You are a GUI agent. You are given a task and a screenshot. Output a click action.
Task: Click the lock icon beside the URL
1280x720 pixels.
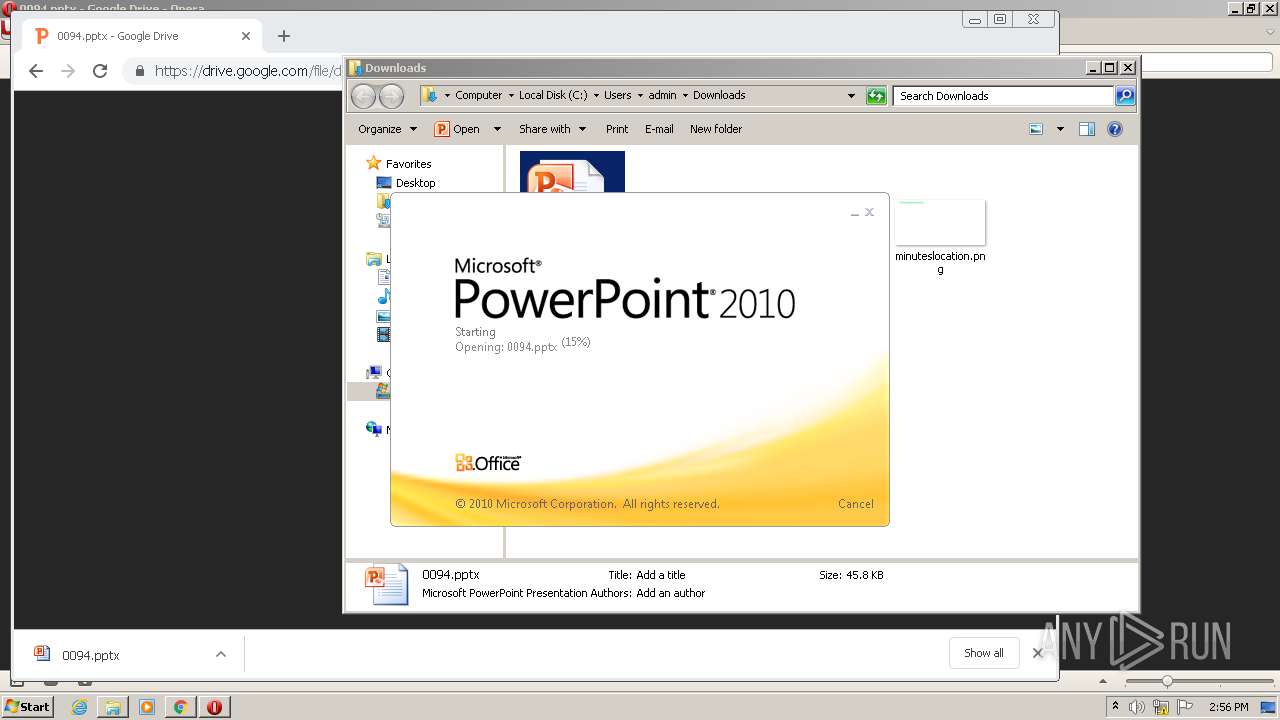pos(140,71)
